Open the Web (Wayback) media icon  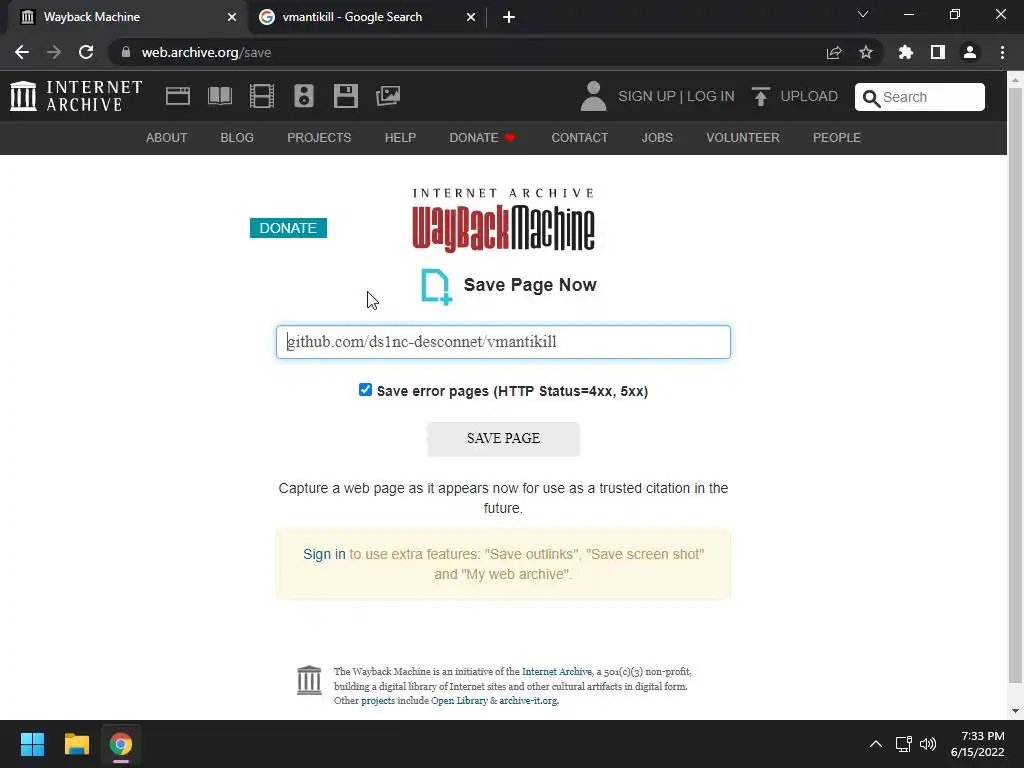(x=178, y=96)
